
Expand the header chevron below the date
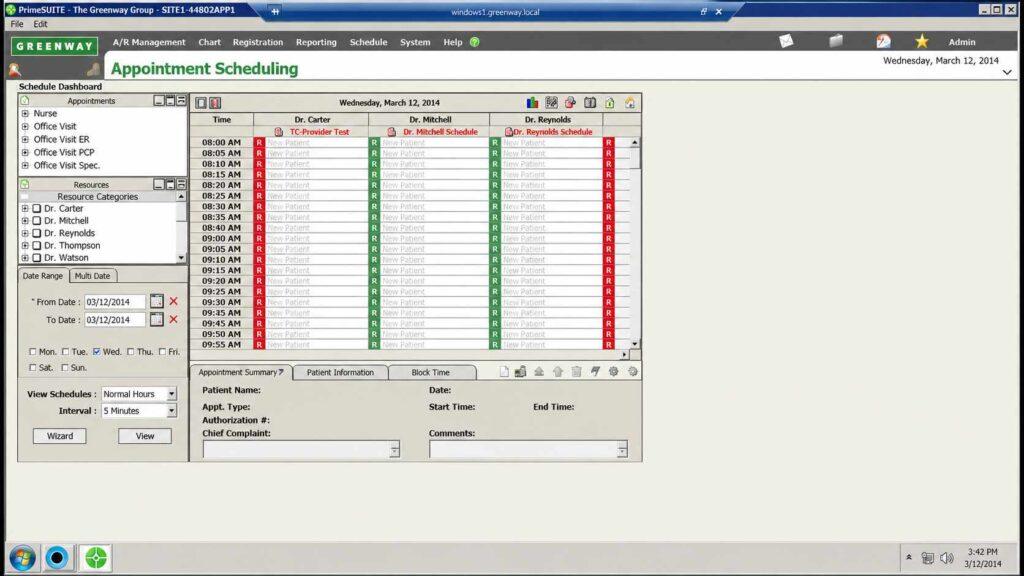1007,72
